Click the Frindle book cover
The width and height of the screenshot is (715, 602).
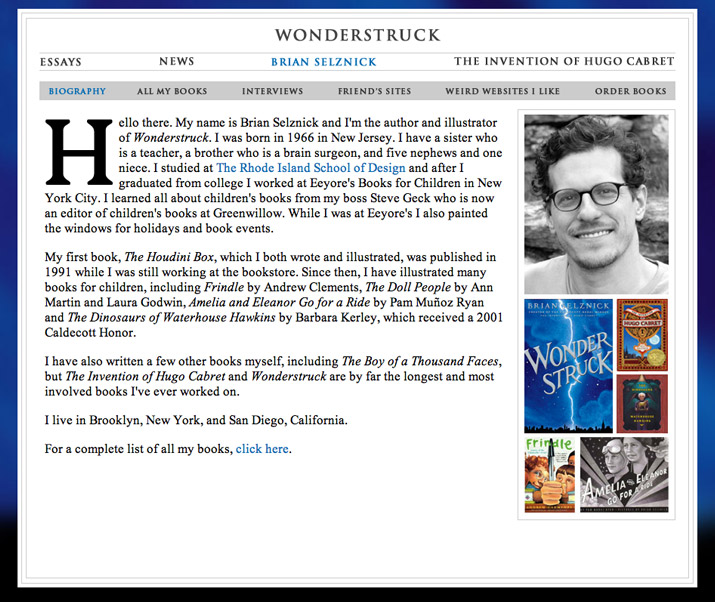(549, 475)
